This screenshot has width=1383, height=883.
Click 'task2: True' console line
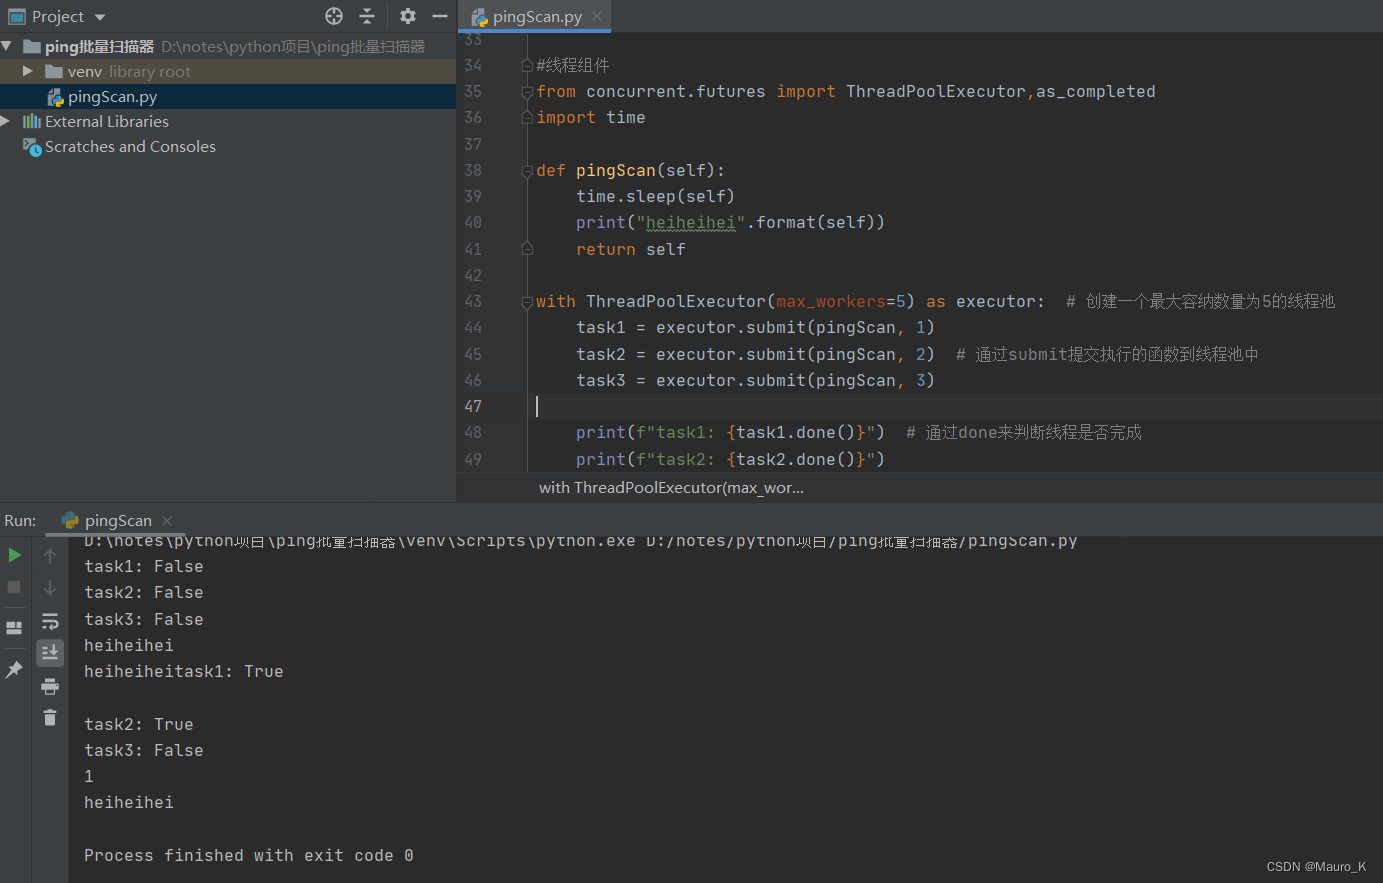pyautogui.click(x=139, y=725)
